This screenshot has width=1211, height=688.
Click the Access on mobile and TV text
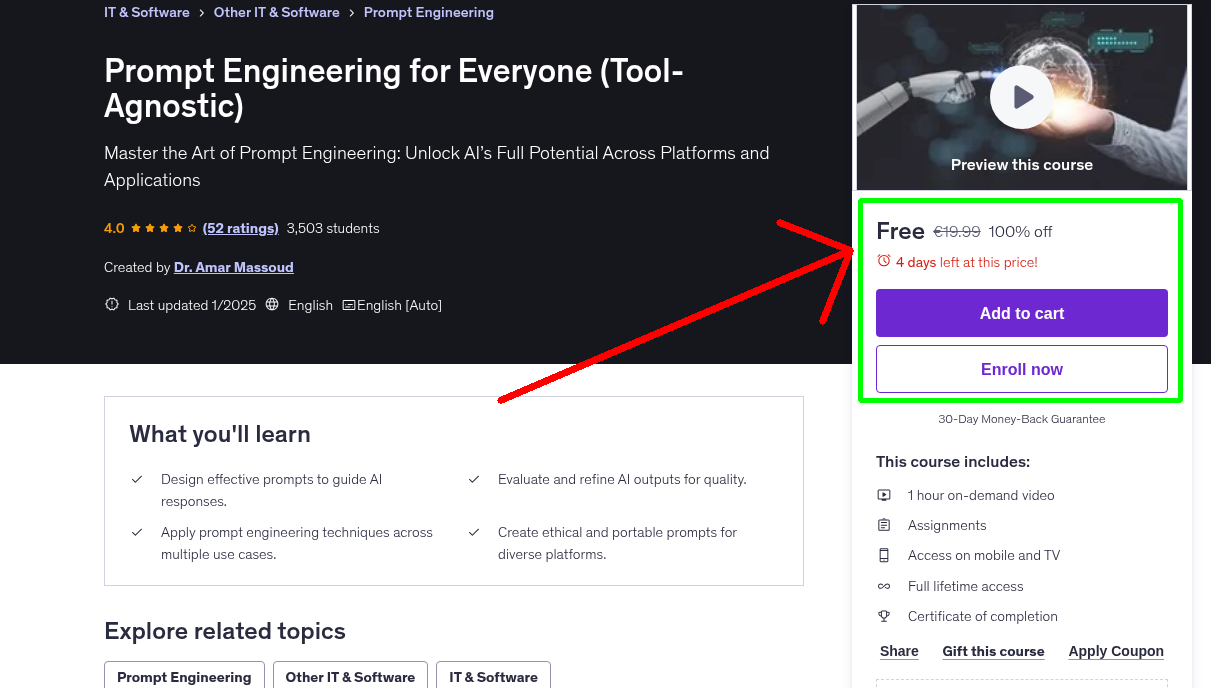984,555
